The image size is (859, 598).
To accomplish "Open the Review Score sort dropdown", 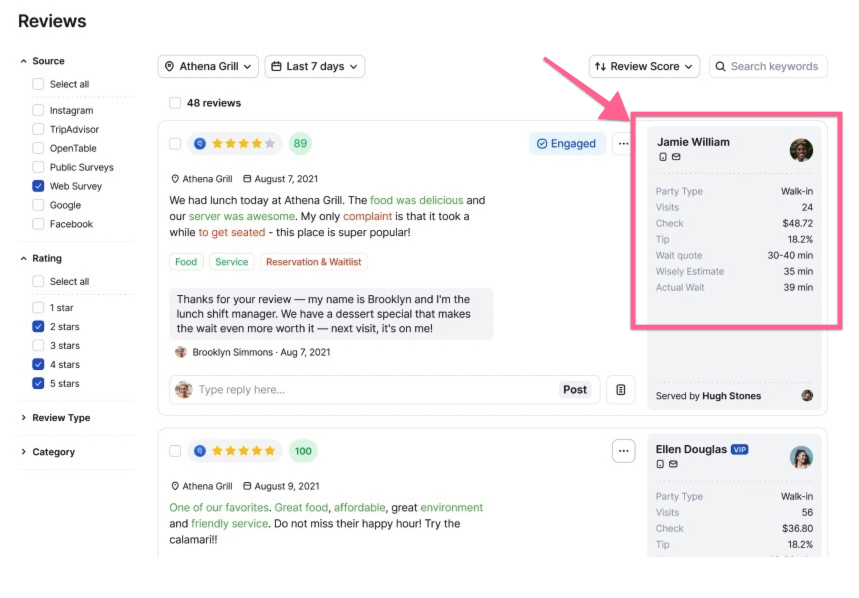I will click(644, 66).
